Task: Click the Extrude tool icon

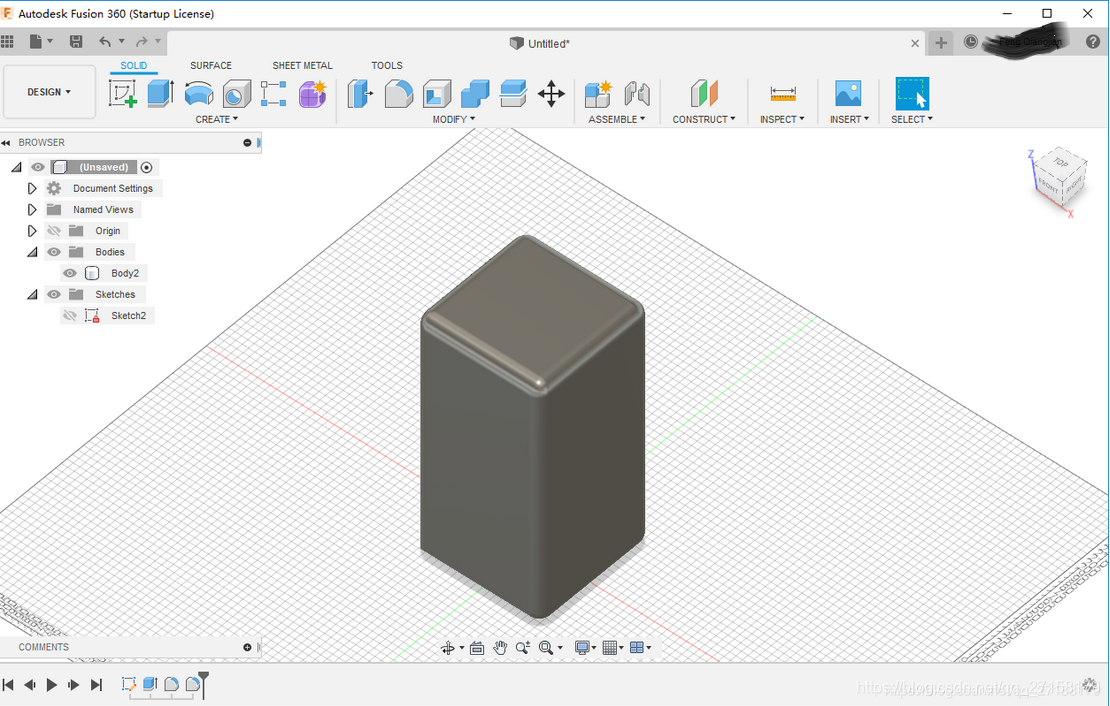Action: click(x=160, y=94)
